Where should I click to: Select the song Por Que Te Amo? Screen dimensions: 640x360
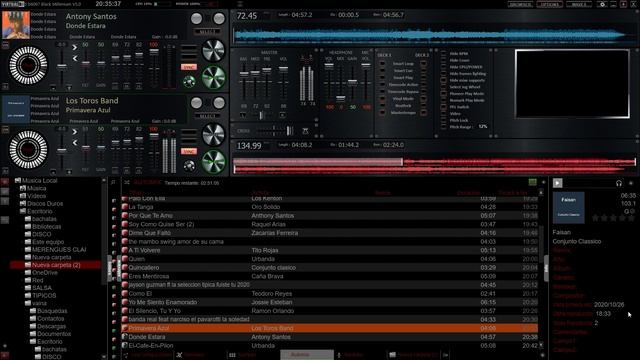330,216
